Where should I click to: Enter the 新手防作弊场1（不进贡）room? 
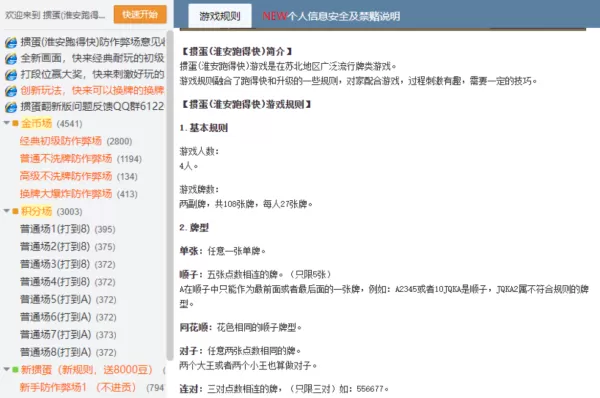click(x=92, y=387)
